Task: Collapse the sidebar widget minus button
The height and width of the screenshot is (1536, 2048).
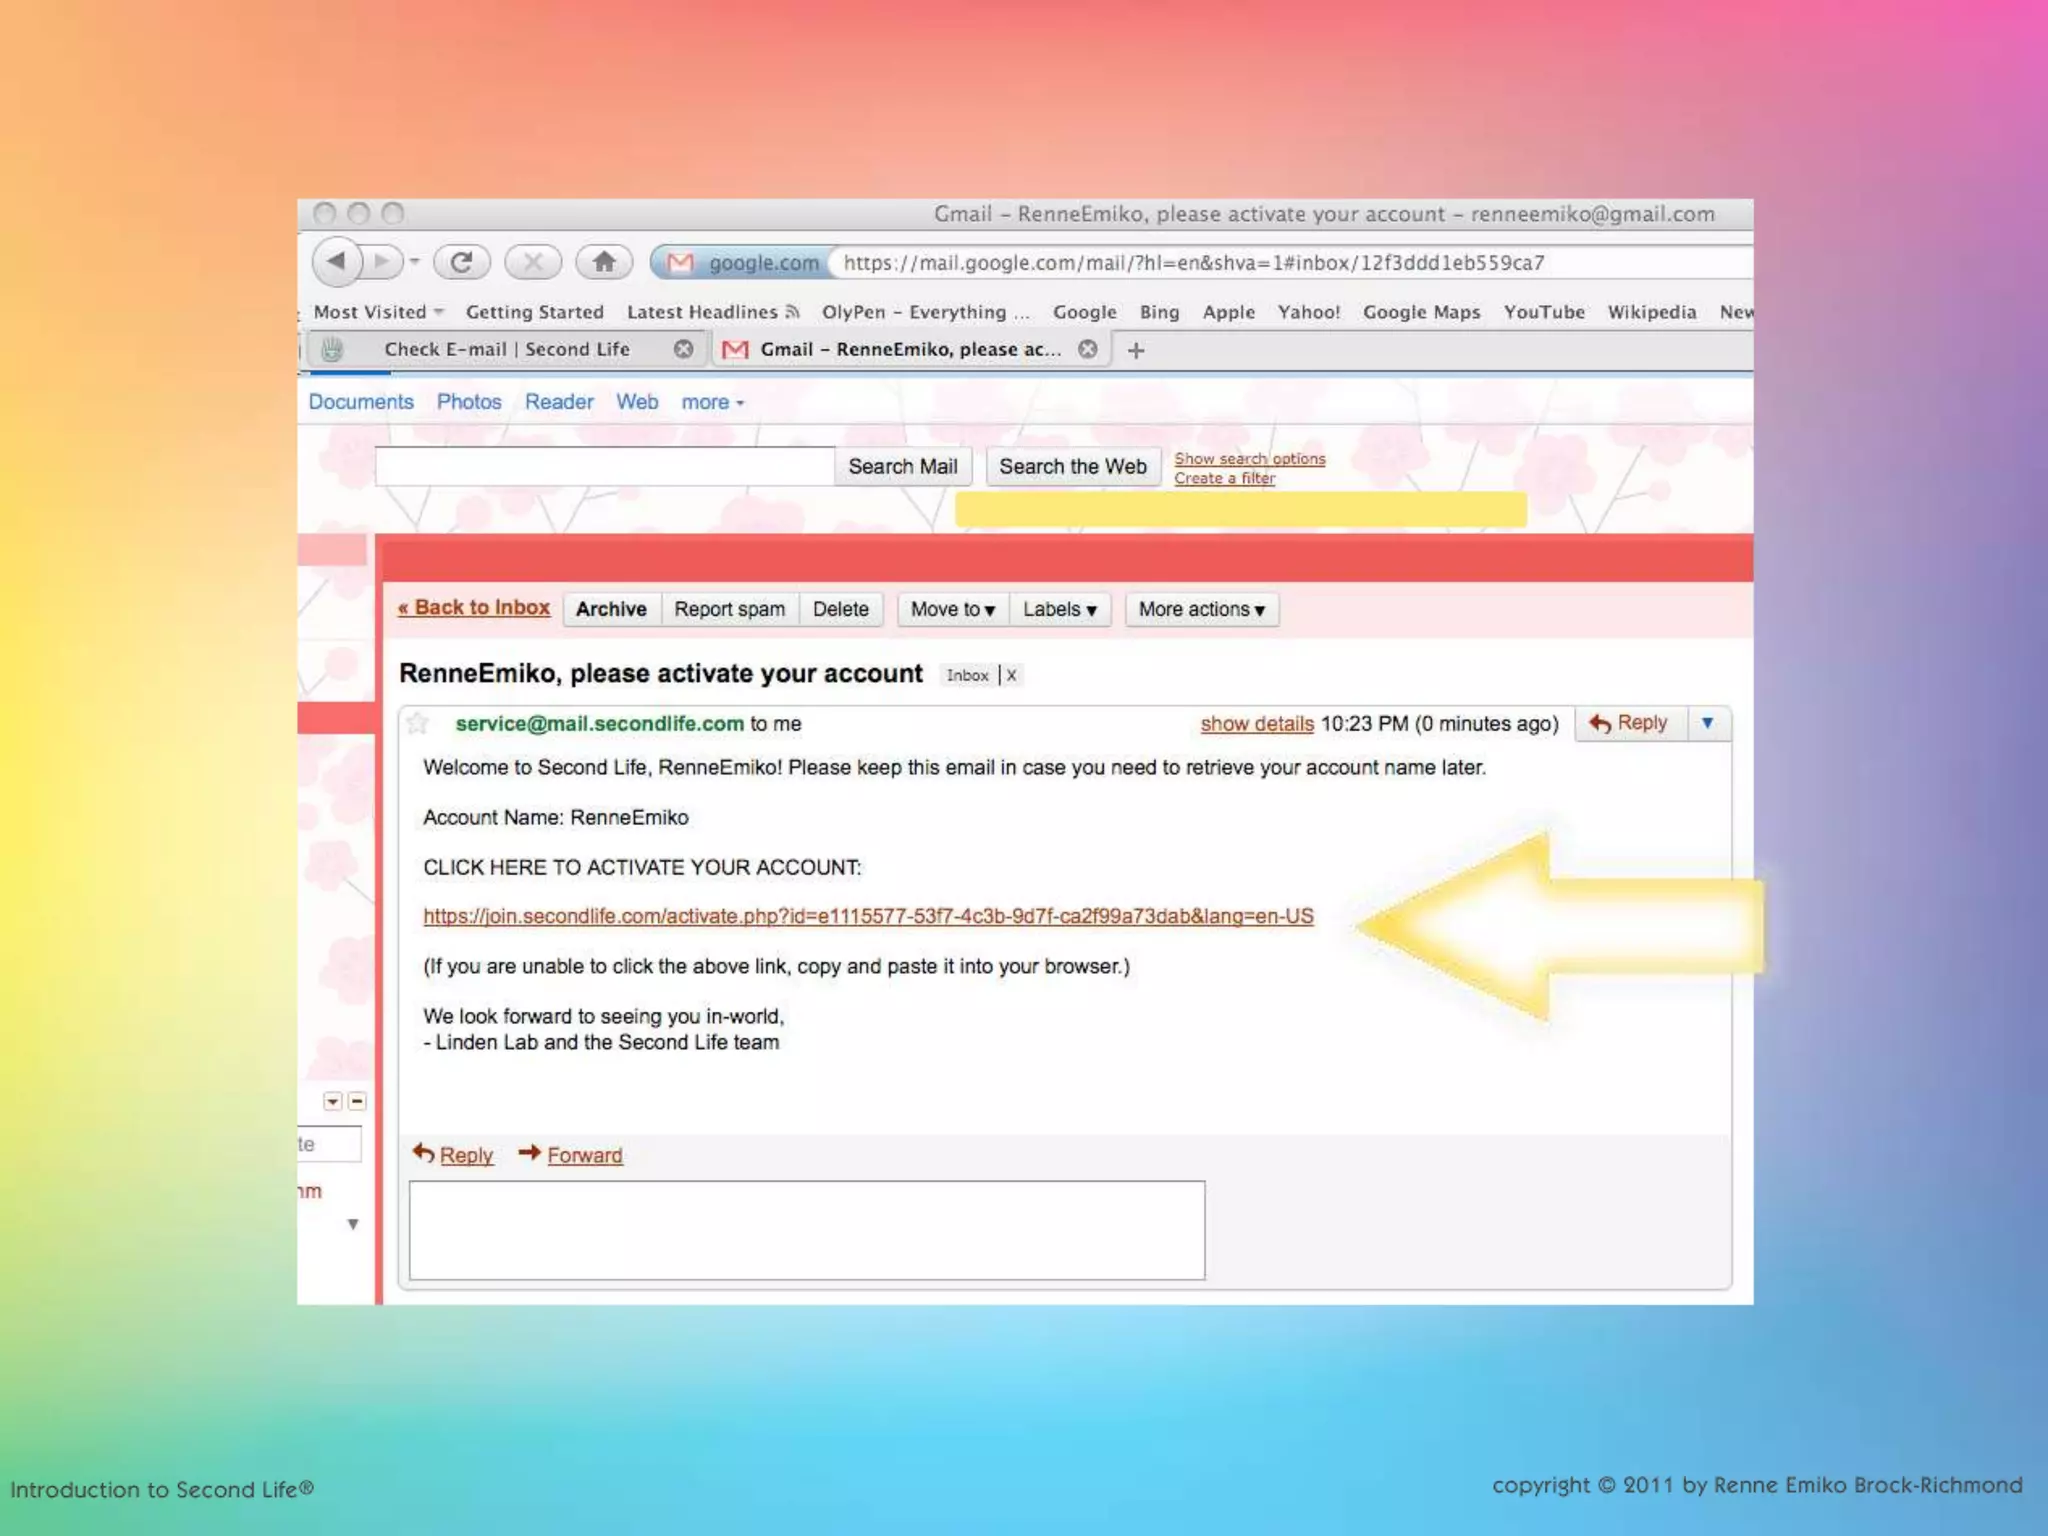Action: (357, 1101)
